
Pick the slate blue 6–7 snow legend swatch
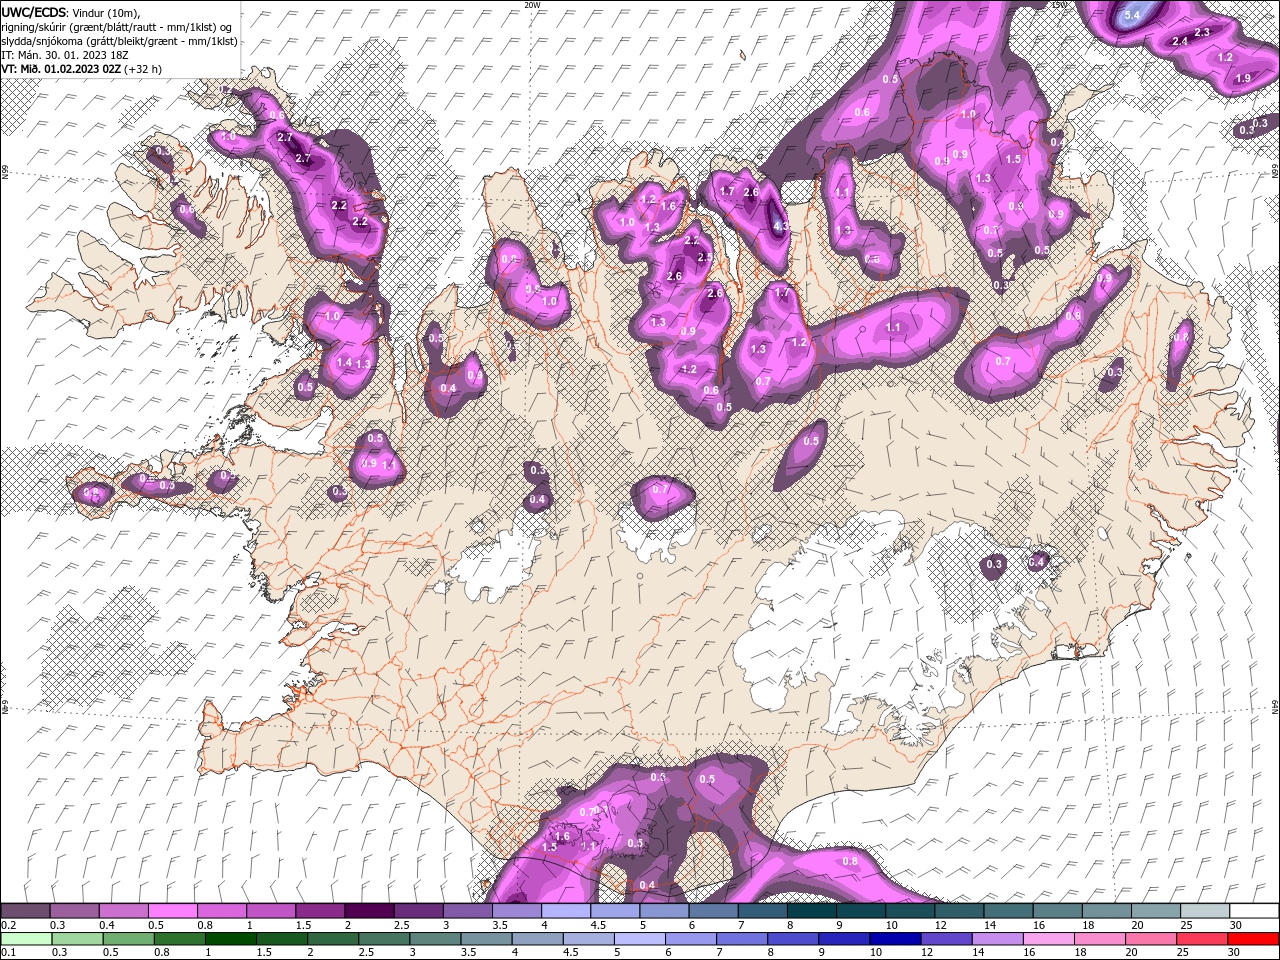(x=713, y=911)
